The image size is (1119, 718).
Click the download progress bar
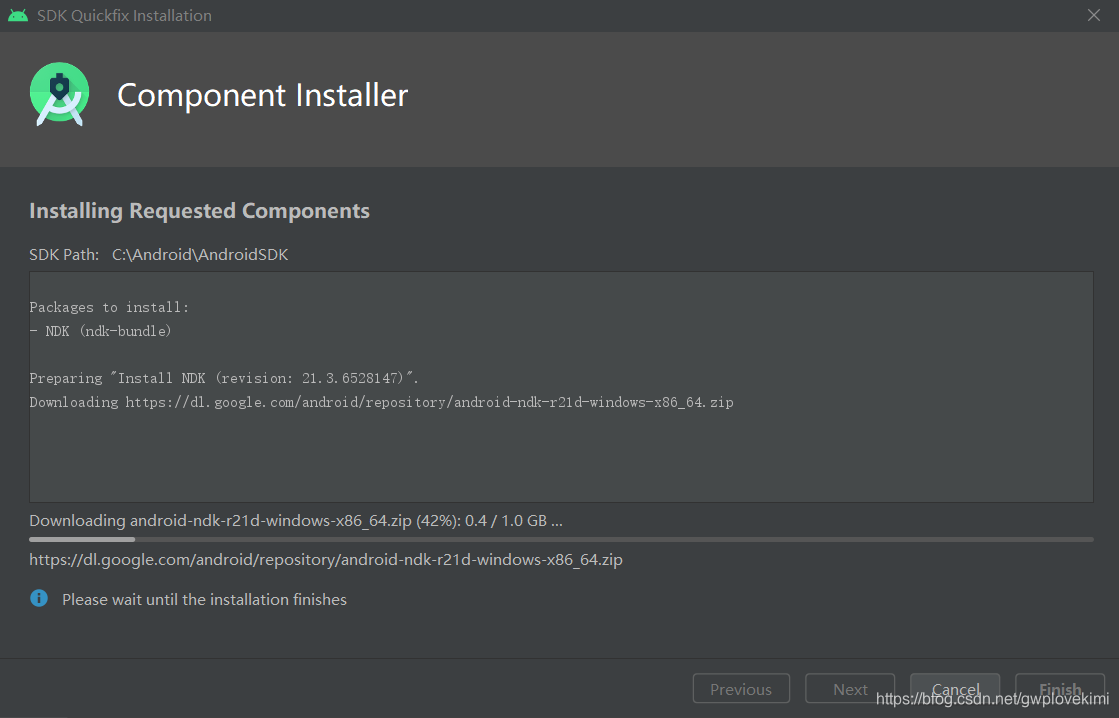[x=561, y=540]
